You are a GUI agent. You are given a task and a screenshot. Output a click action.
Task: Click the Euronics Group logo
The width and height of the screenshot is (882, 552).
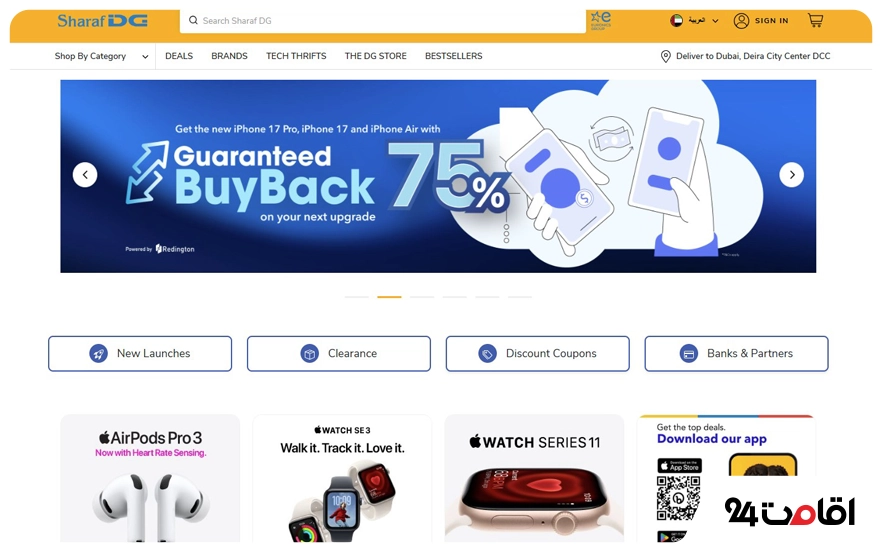pos(601,20)
